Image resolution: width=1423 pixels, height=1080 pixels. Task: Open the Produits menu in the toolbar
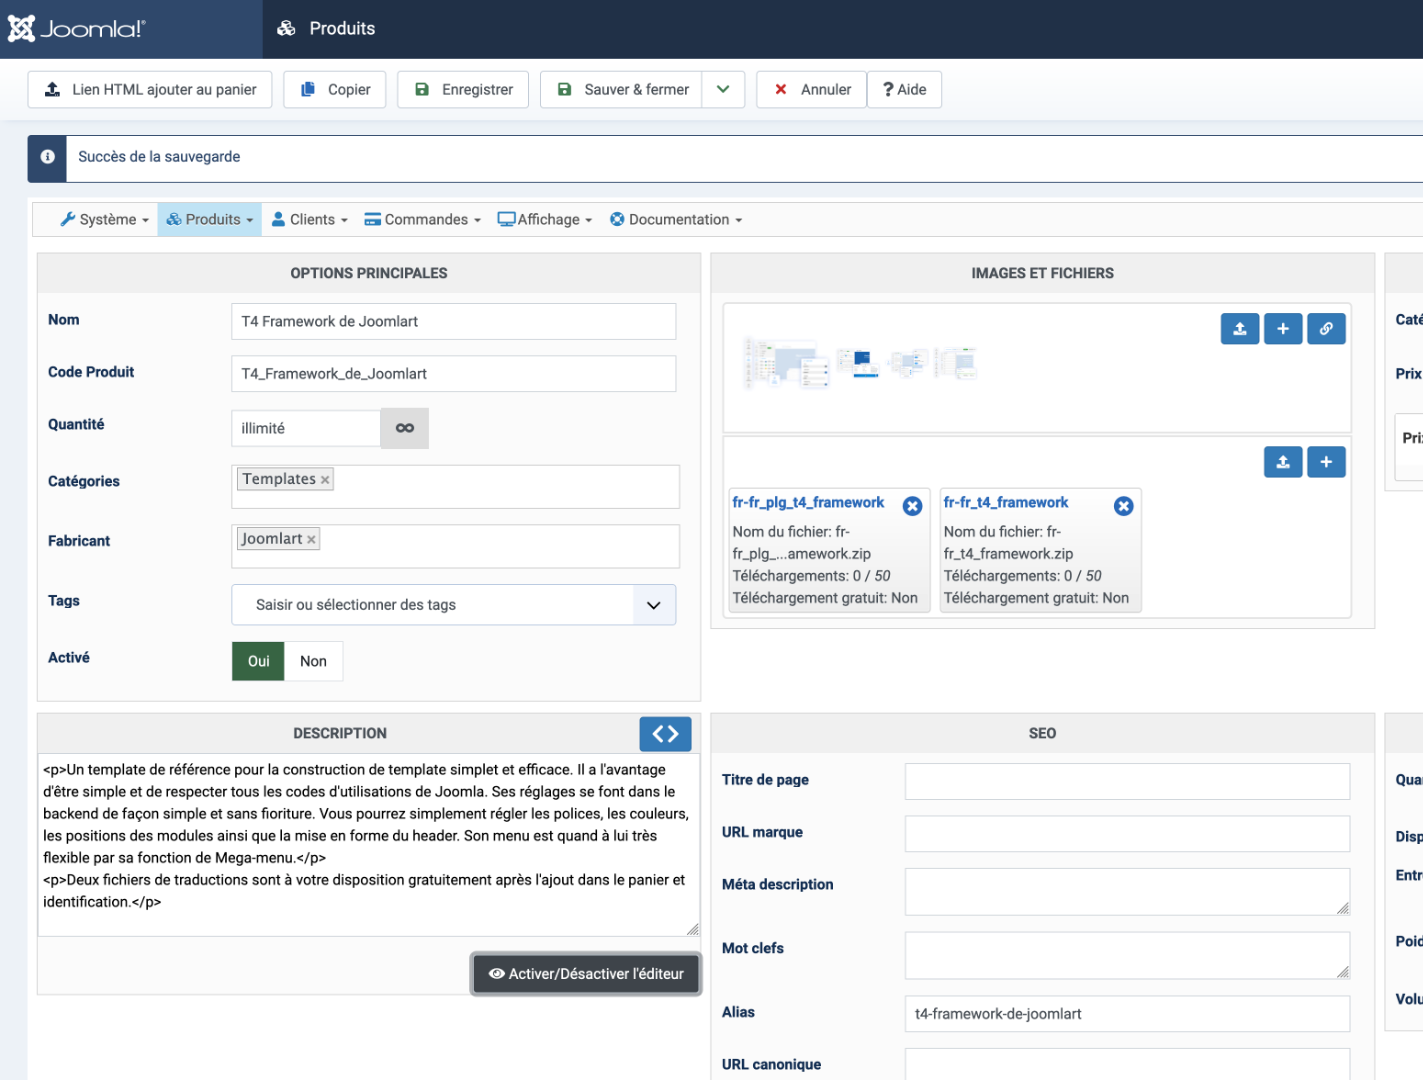(x=210, y=220)
